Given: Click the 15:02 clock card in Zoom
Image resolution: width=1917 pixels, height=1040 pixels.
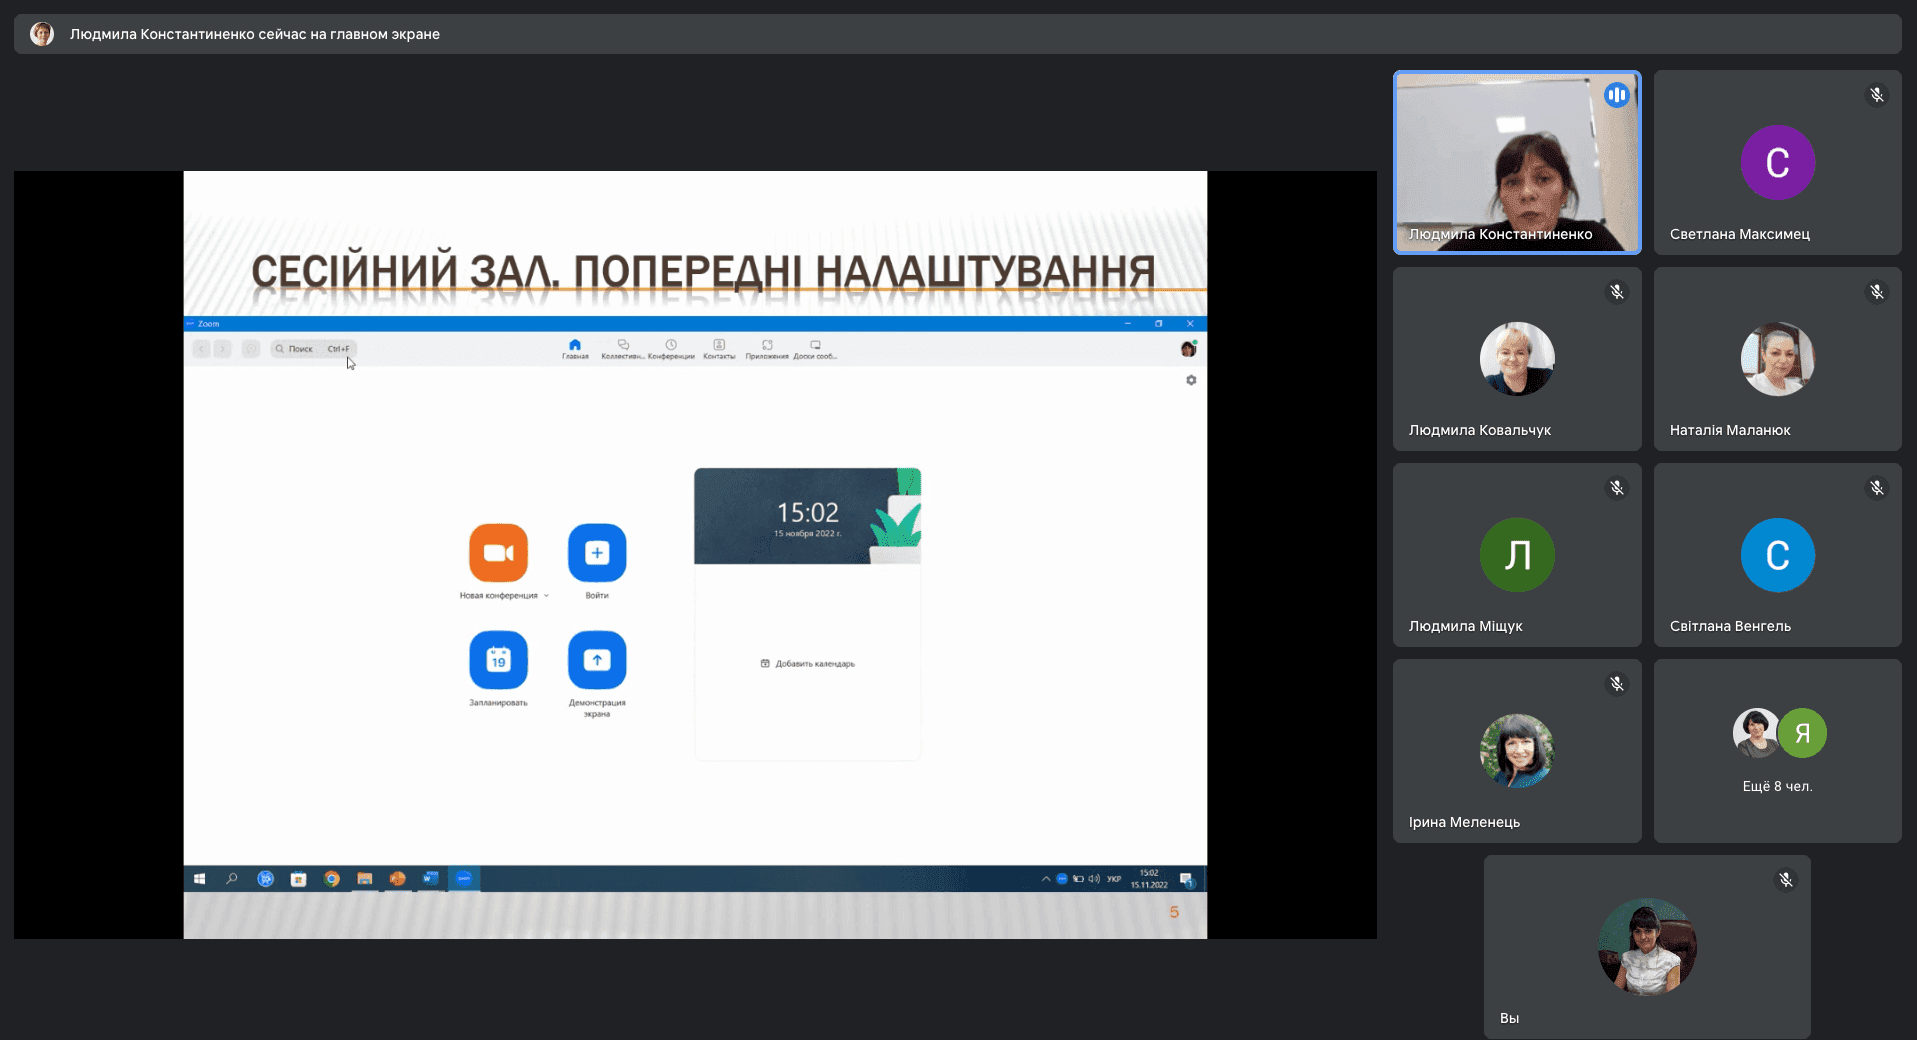Looking at the screenshot, I should point(808,516).
